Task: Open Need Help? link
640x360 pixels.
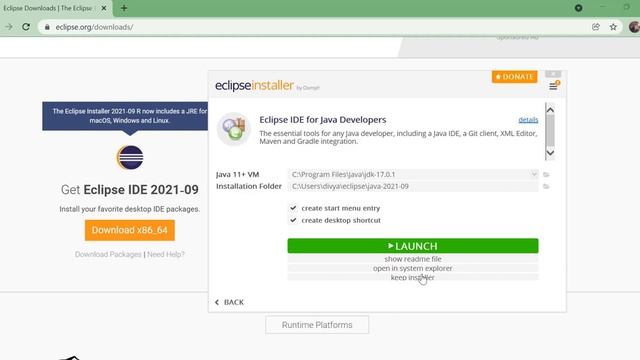Action: point(166,254)
